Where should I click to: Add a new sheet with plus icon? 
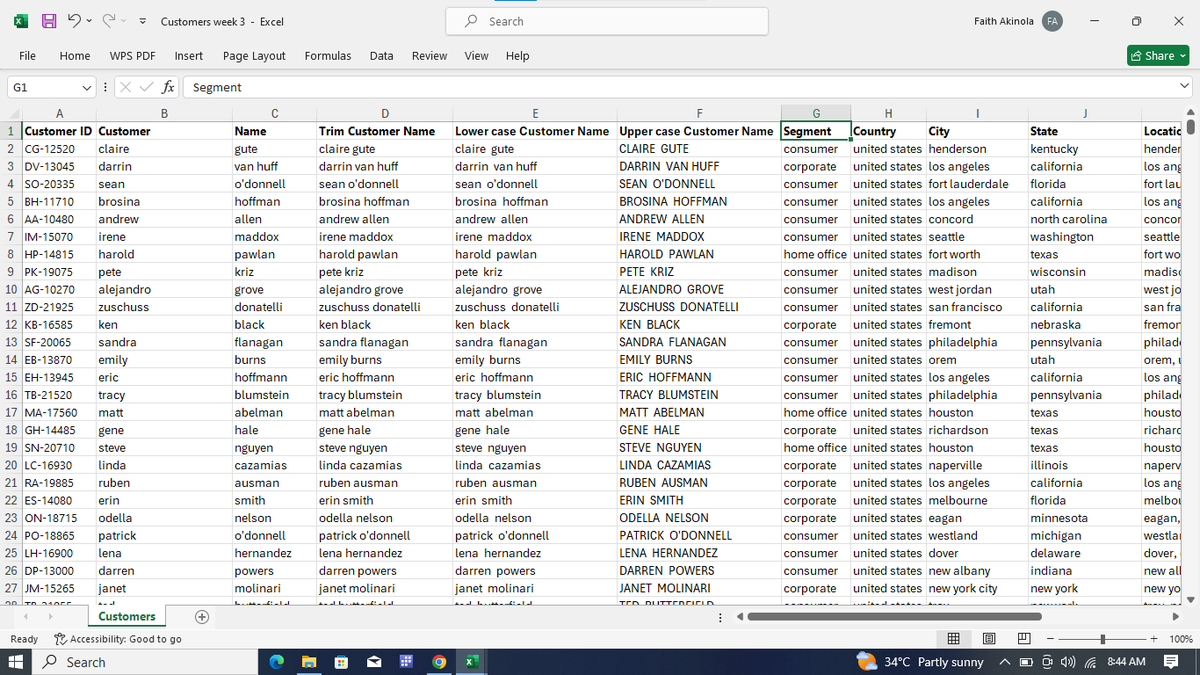[202, 617]
